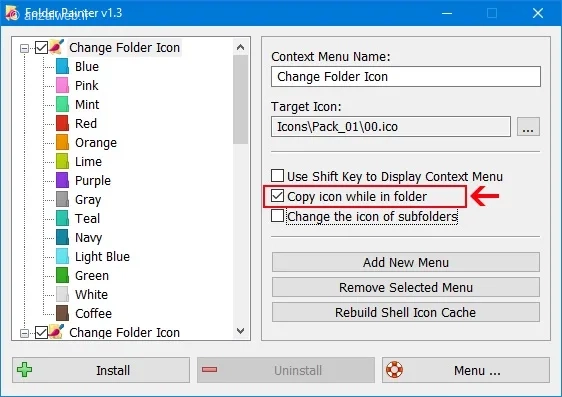This screenshot has width=562, height=397.
Task: Select the bottom Change Folder Icon tree label
Action: [124, 332]
